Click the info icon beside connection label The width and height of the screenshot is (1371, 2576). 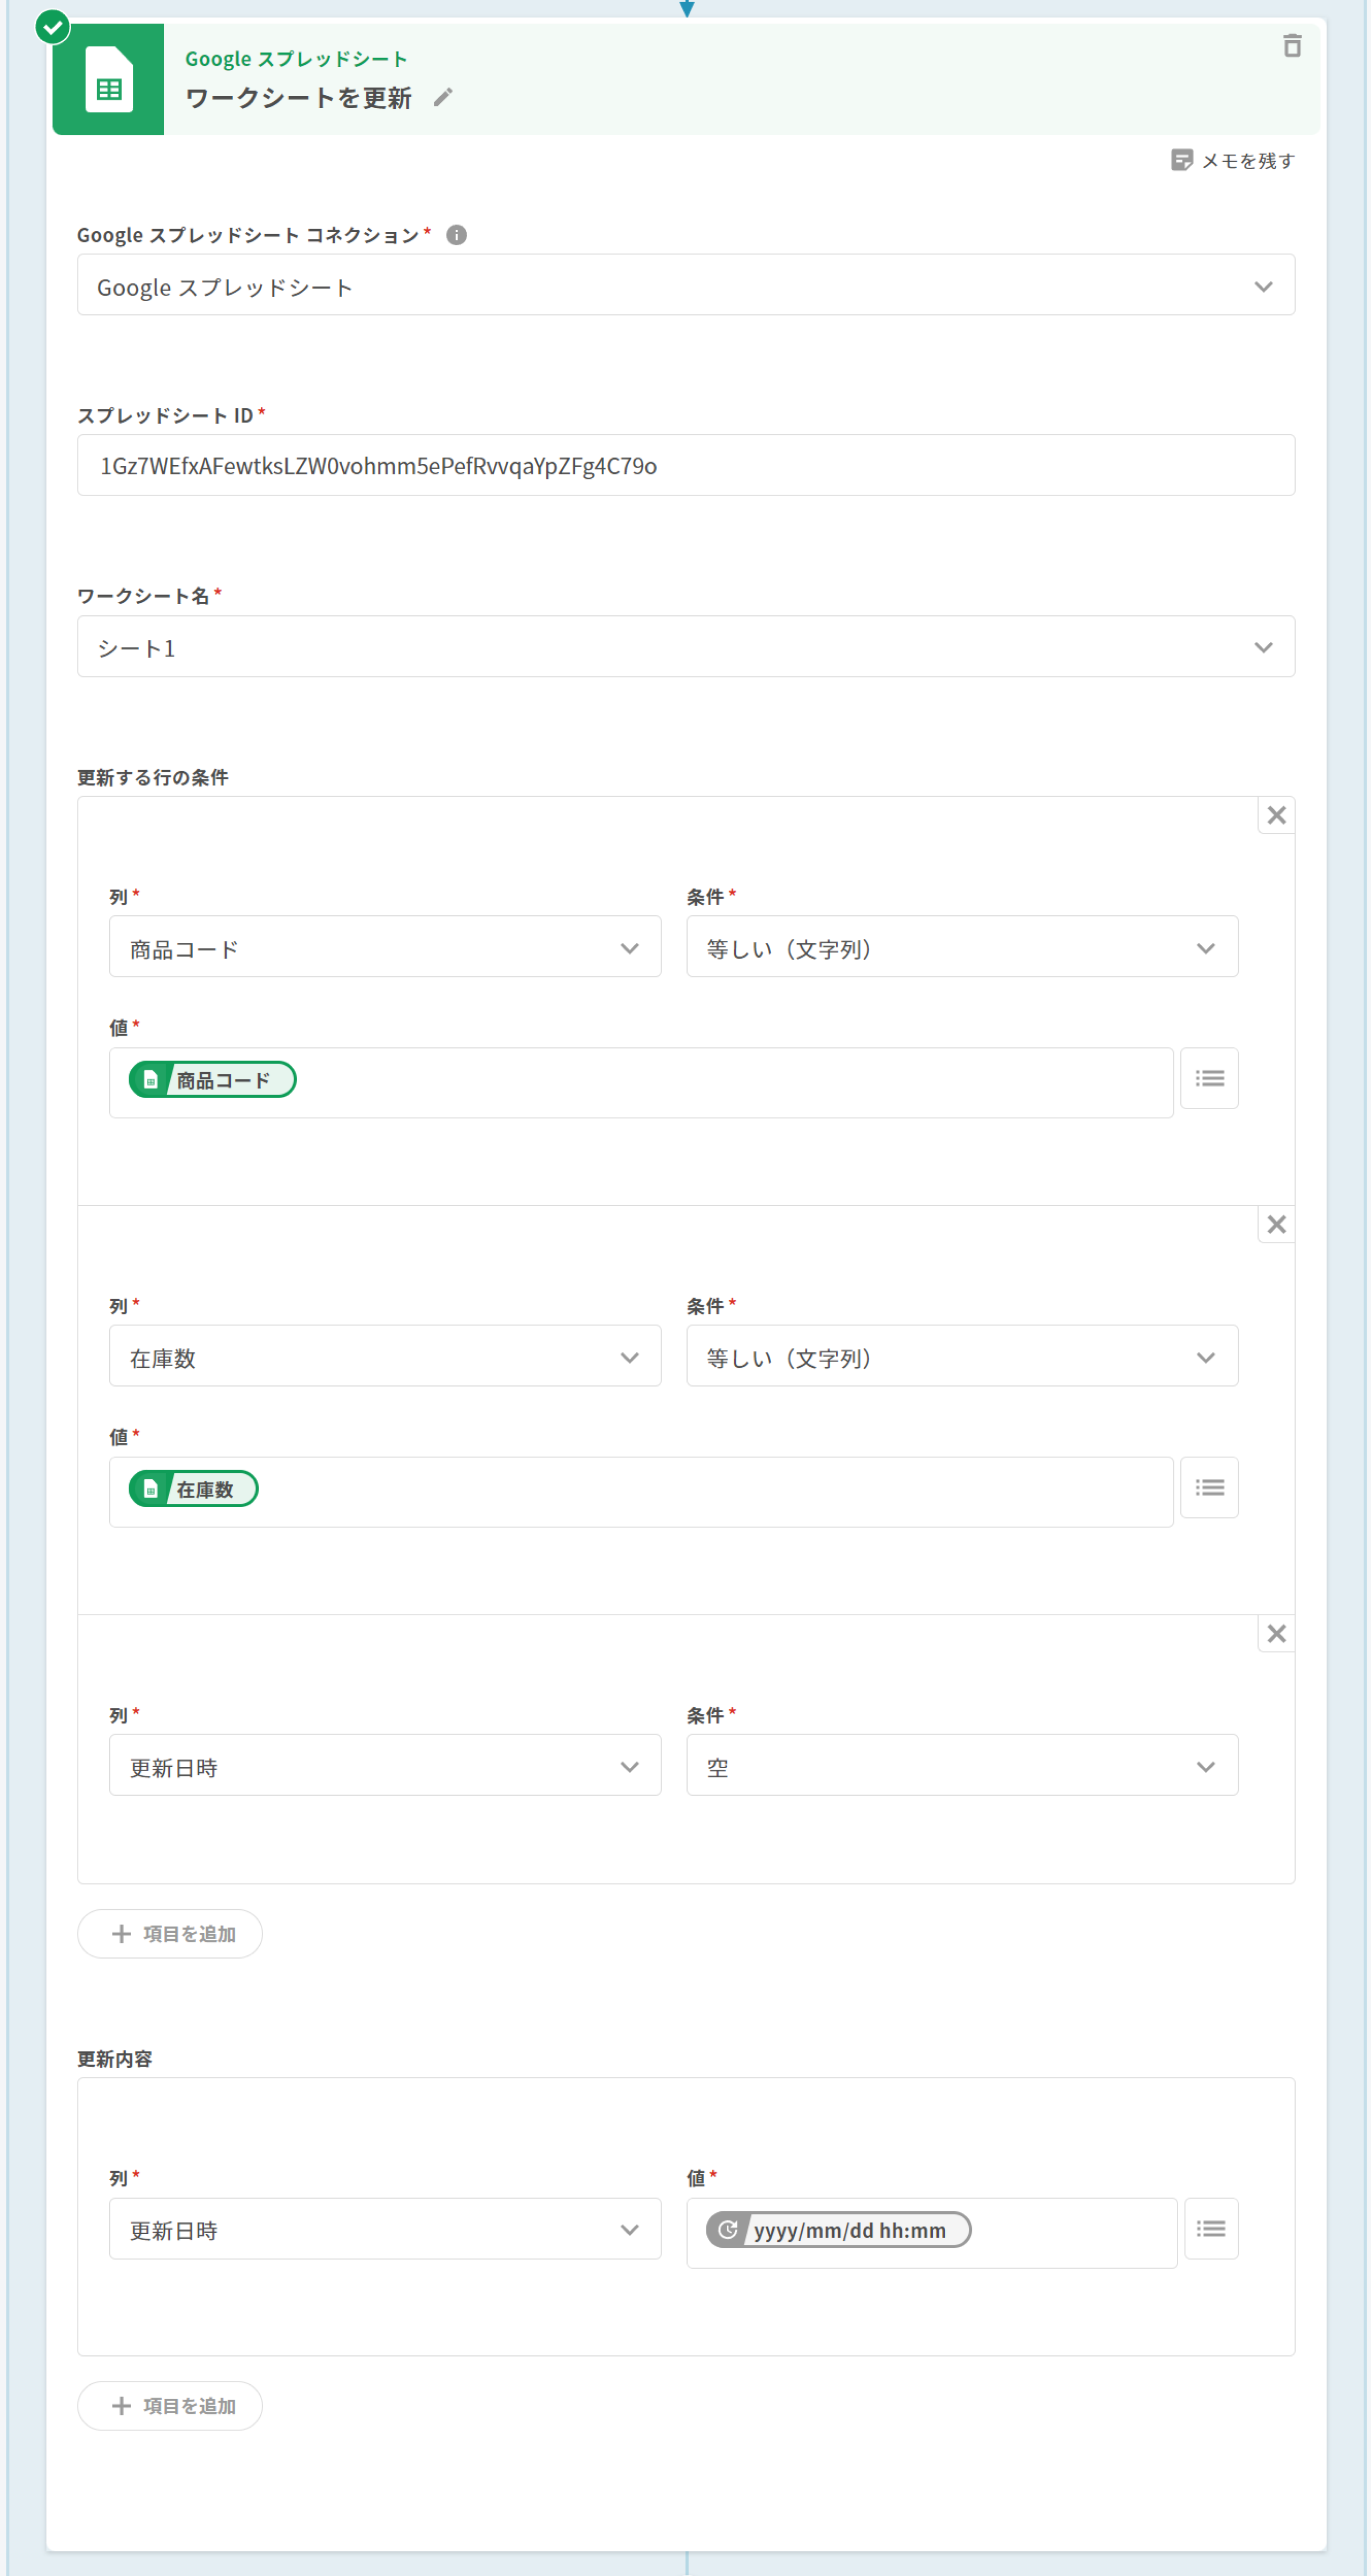click(x=456, y=235)
